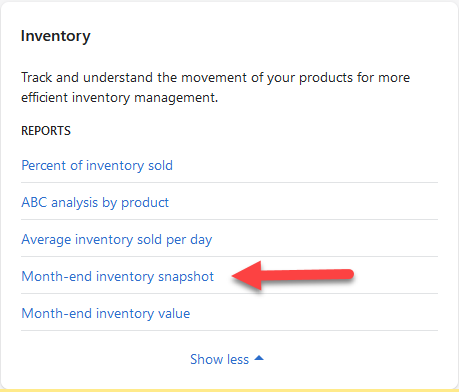Open Average inventory sold per day report
Image resolution: width=459 pixels, height=392 pixels.
click(x=117, y=240)
